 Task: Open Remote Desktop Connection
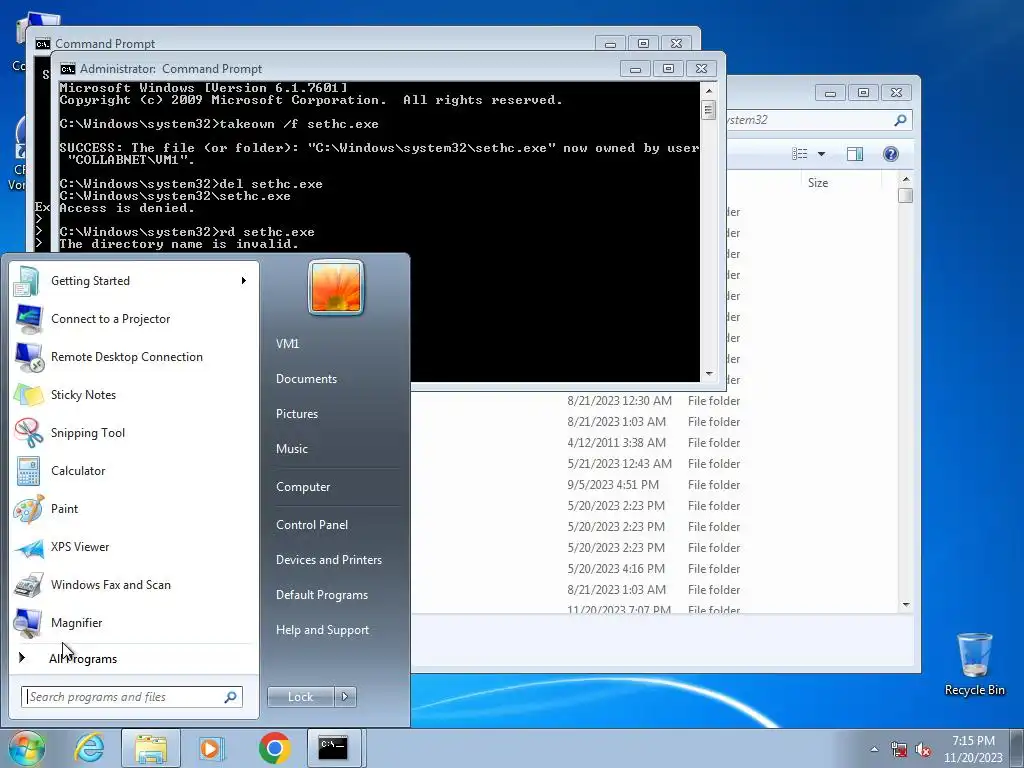134,357
